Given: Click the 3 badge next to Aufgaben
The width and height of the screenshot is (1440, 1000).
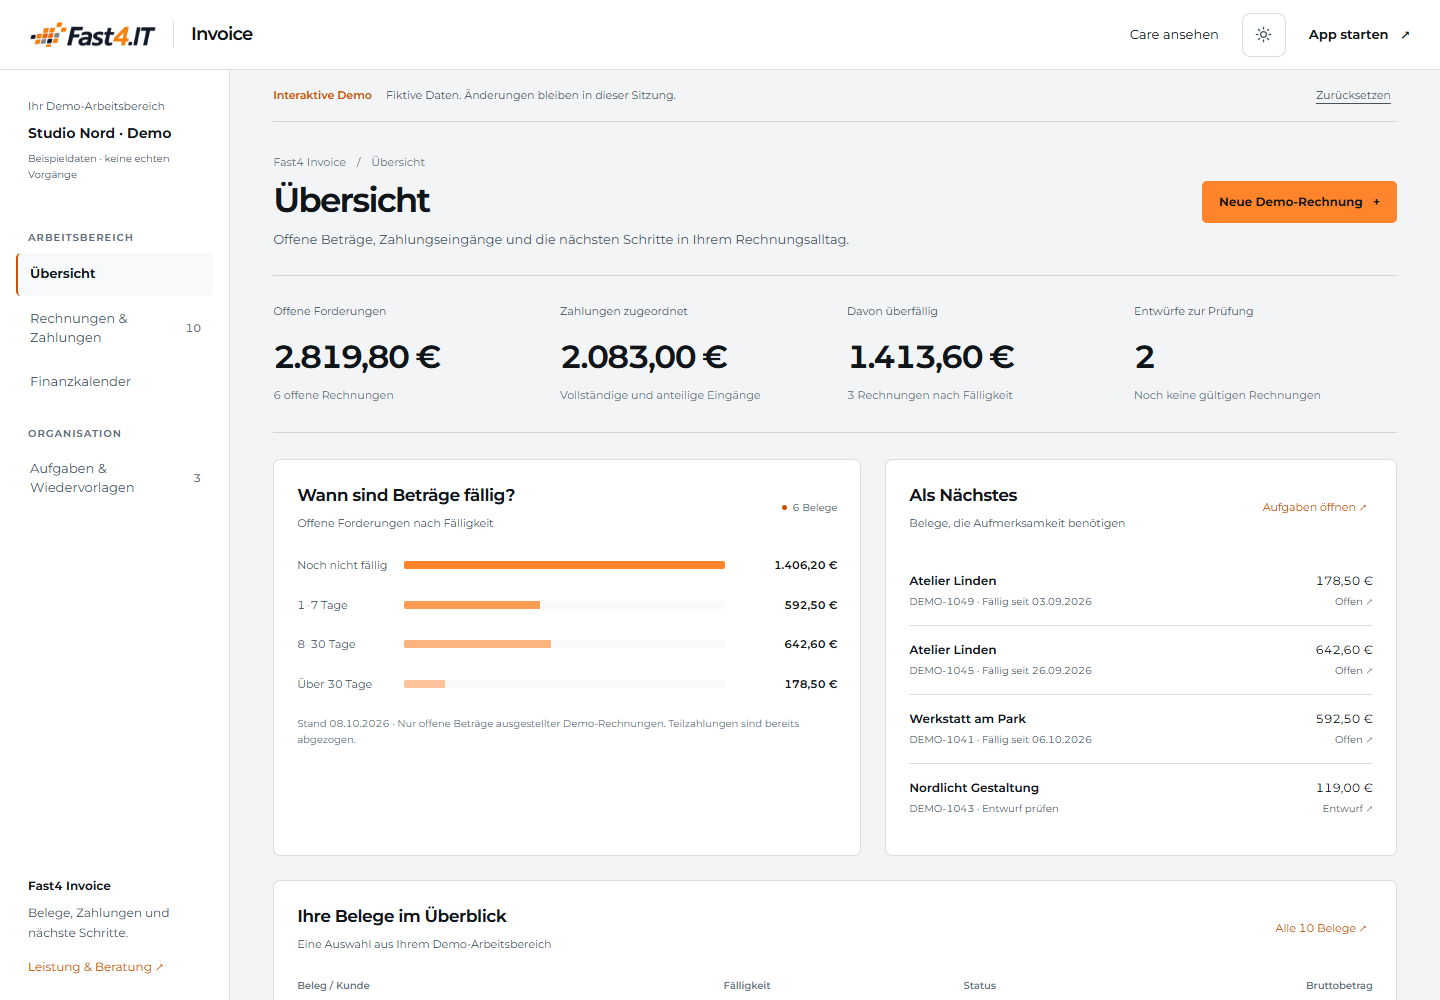Looking at the screenshot, I should tap(197, 478).
